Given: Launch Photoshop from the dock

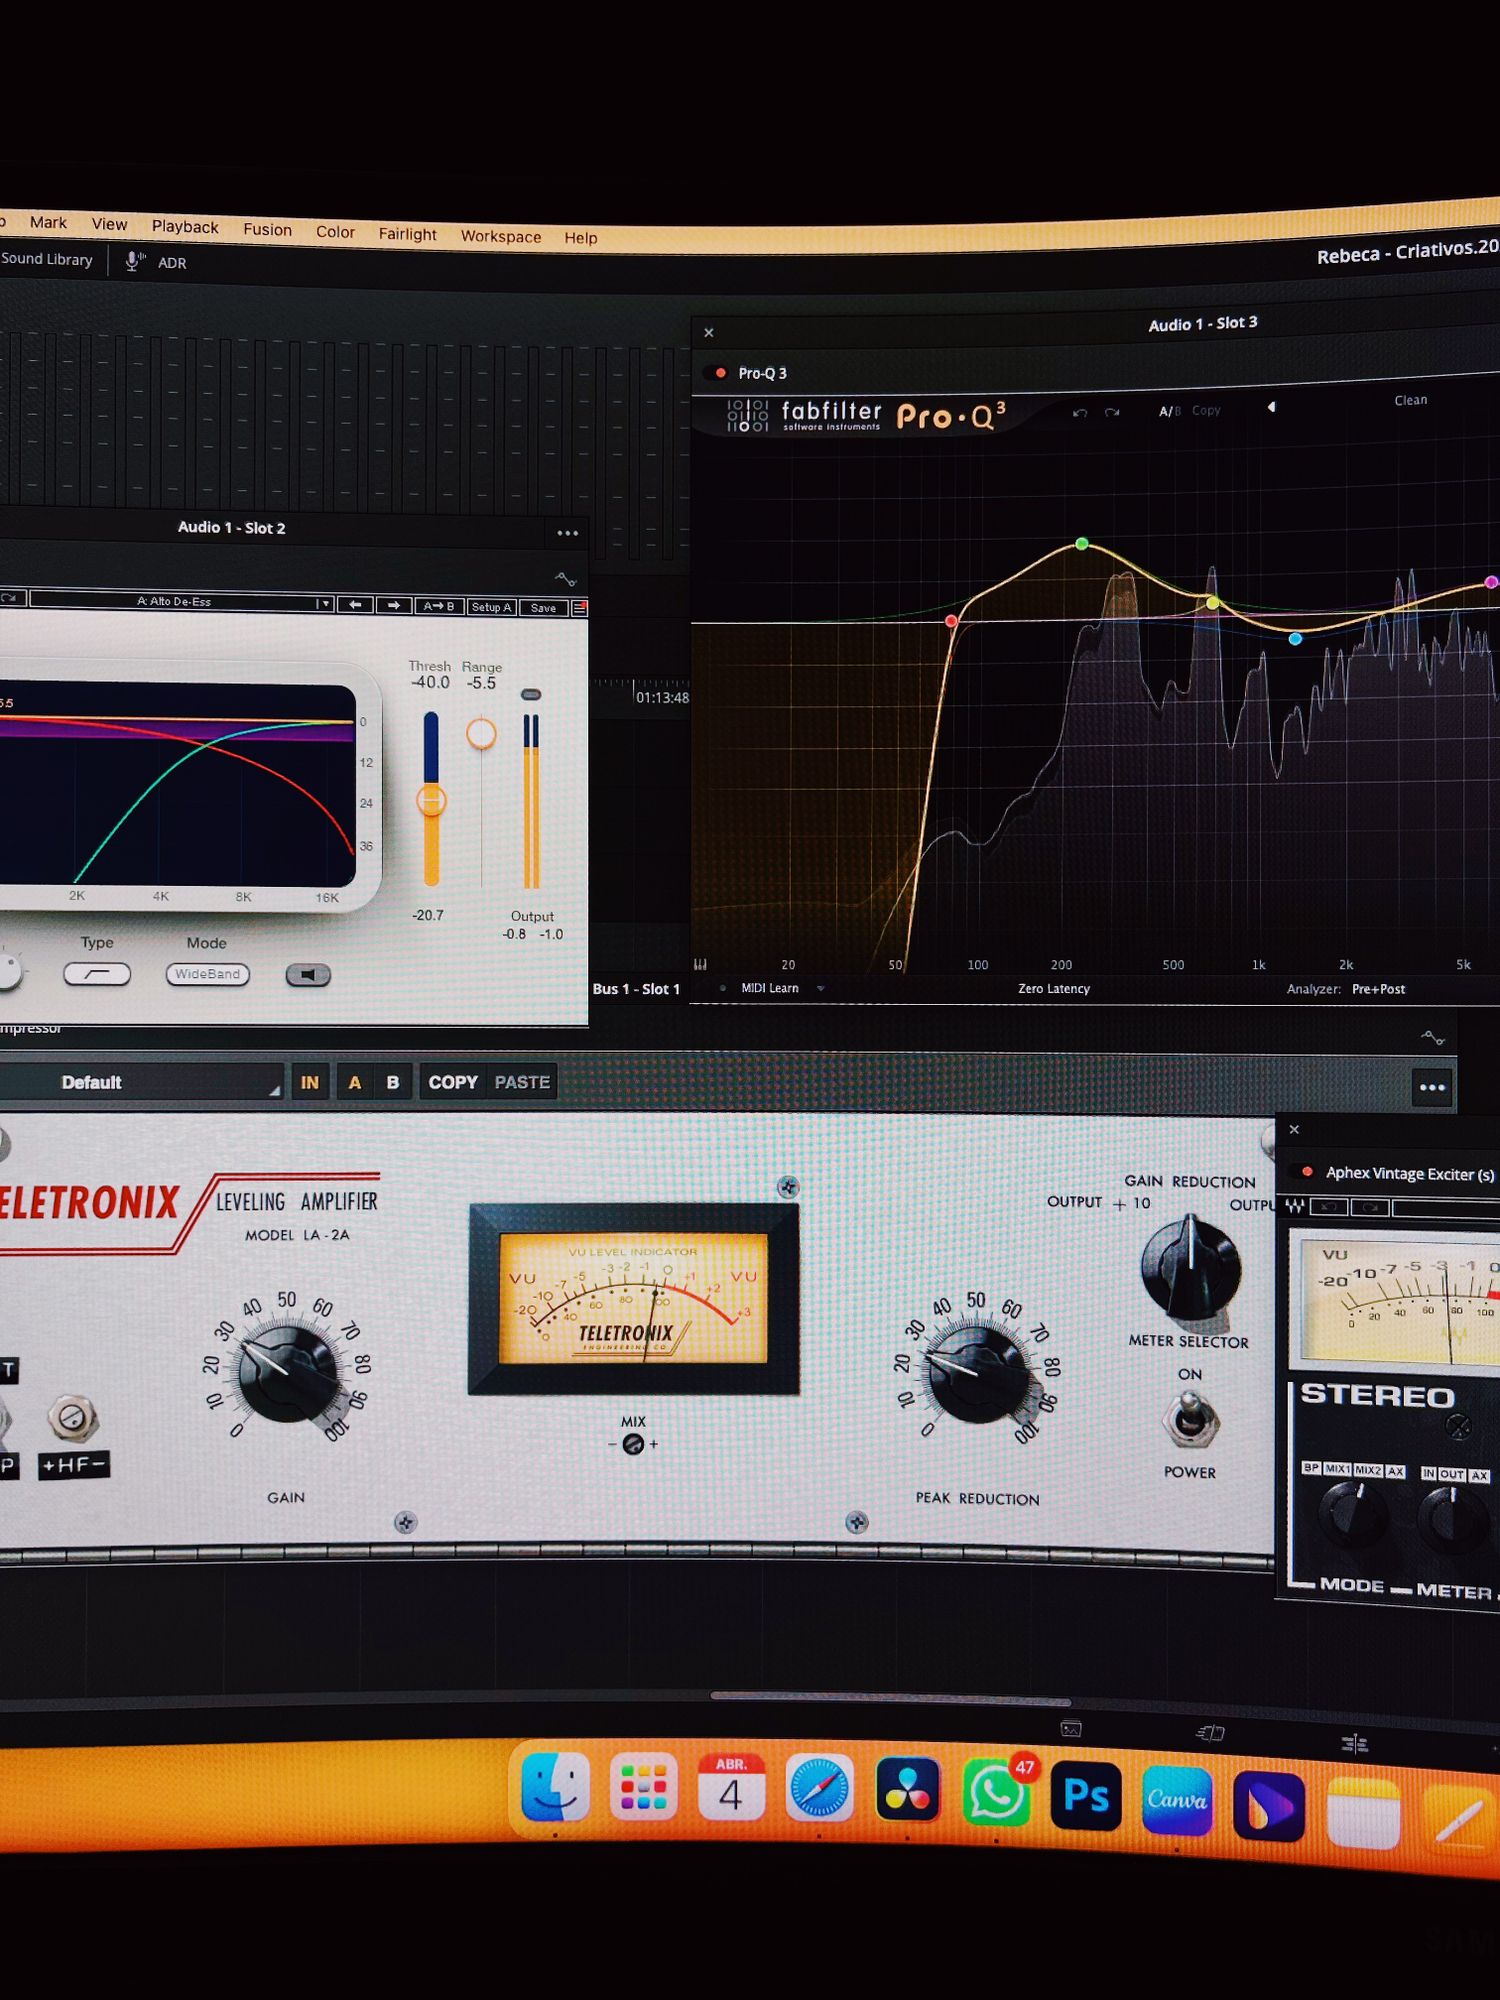Looking at the screenshot, I should (1085, 1797).
